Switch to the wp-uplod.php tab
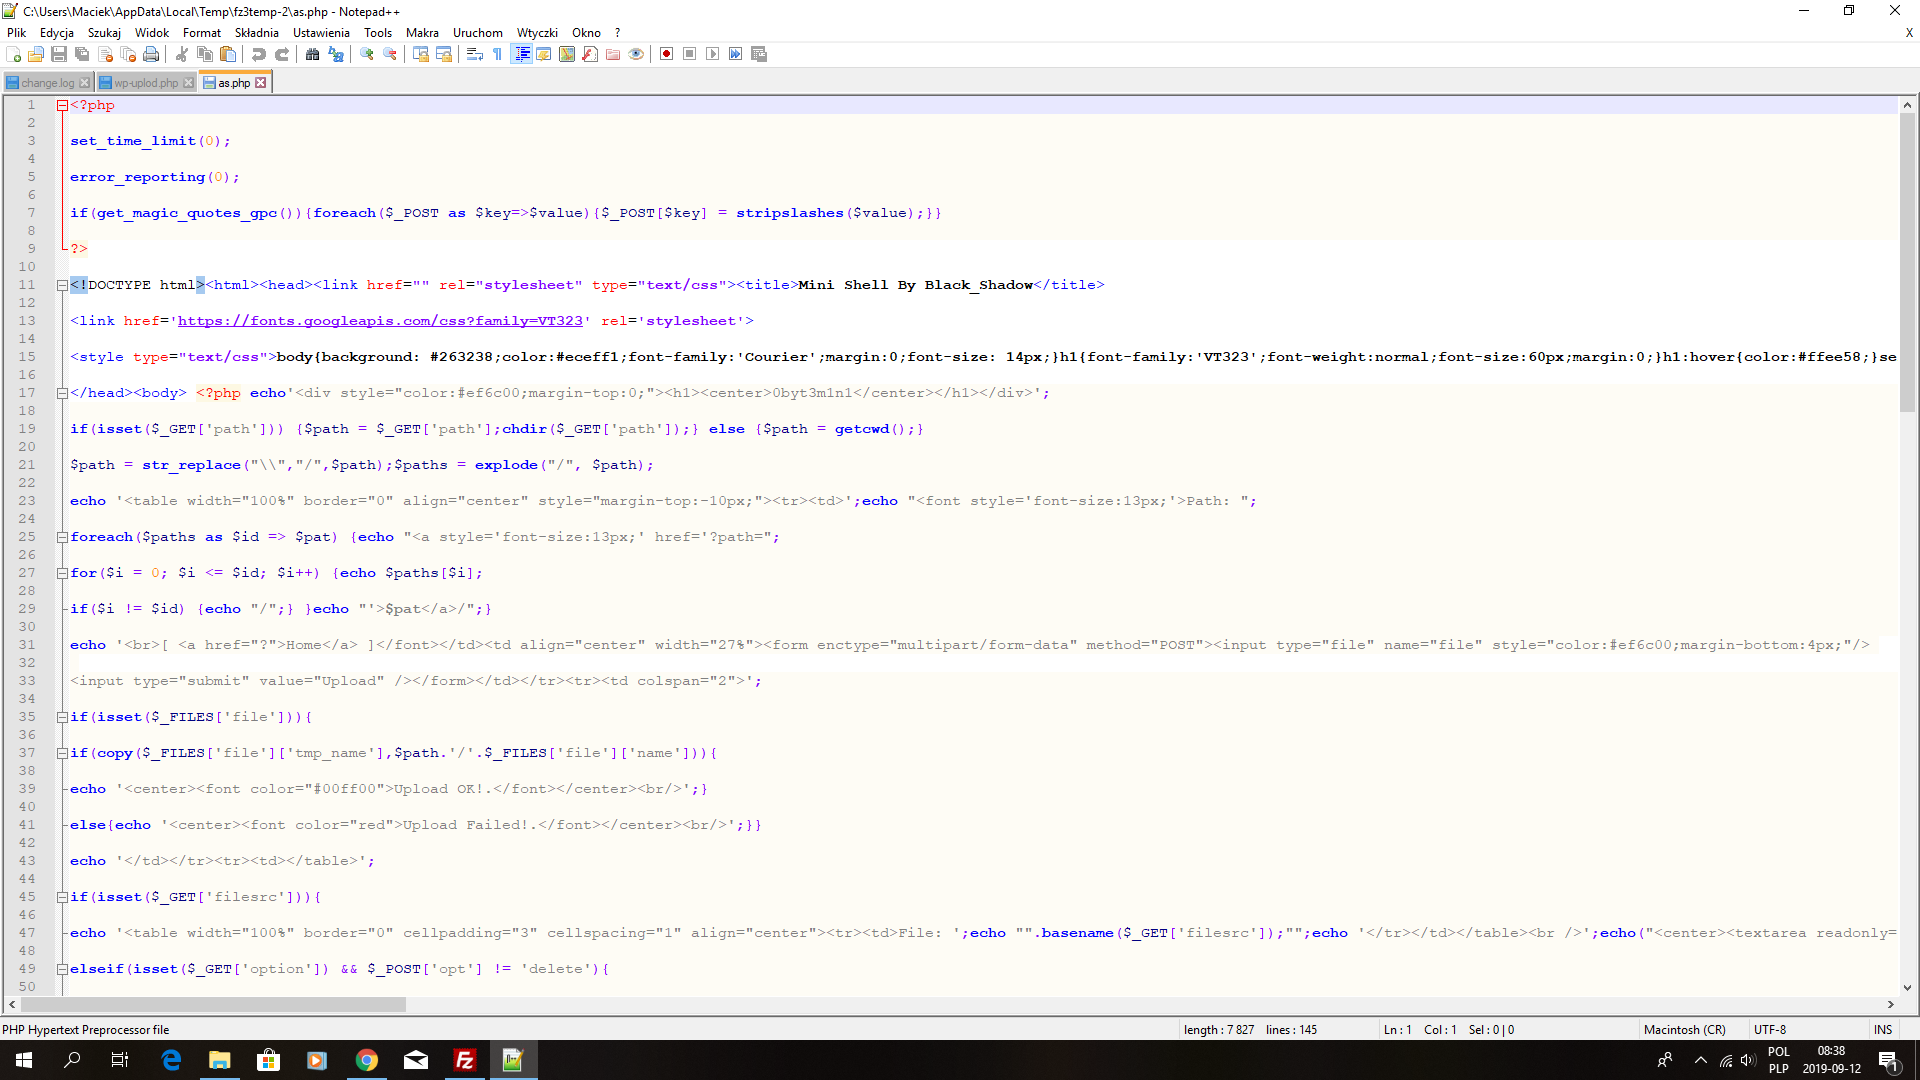 145,83
